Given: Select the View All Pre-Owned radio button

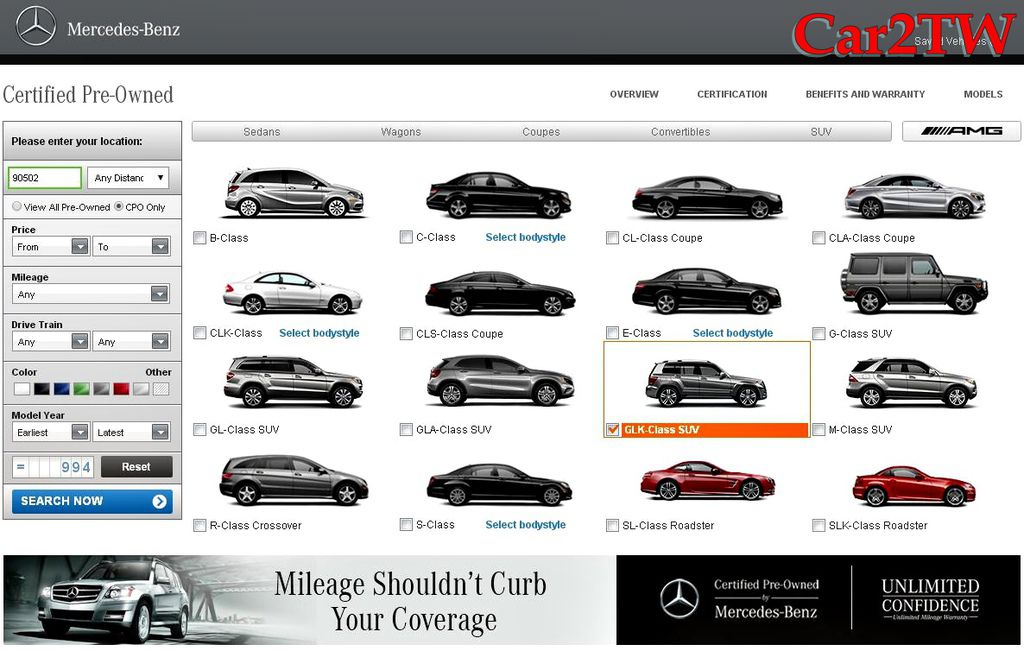Looking at the screenshot, I should (17, 206).
